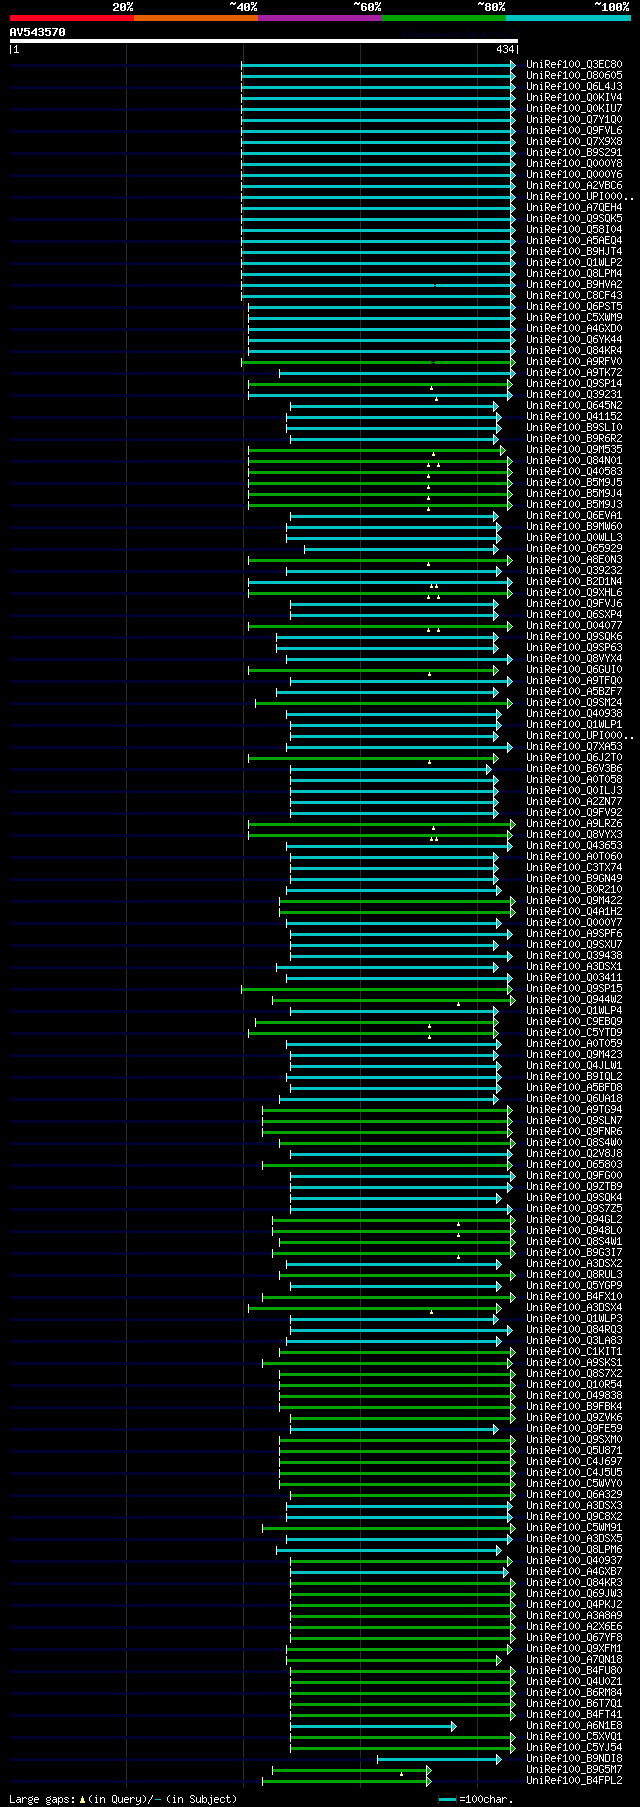
Task: Open the UniRef100_Q9SQK5 entry
Action: coord(574,219)
